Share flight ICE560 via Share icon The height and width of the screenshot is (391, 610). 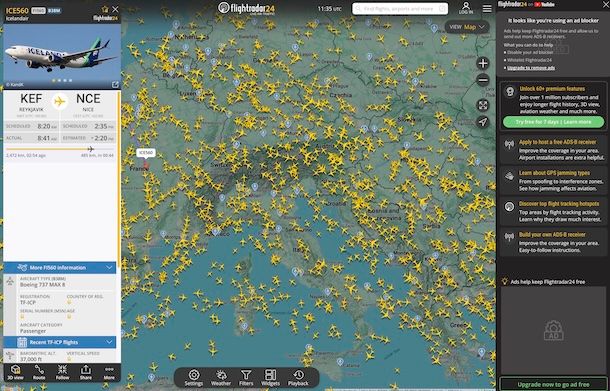point(86,372)
